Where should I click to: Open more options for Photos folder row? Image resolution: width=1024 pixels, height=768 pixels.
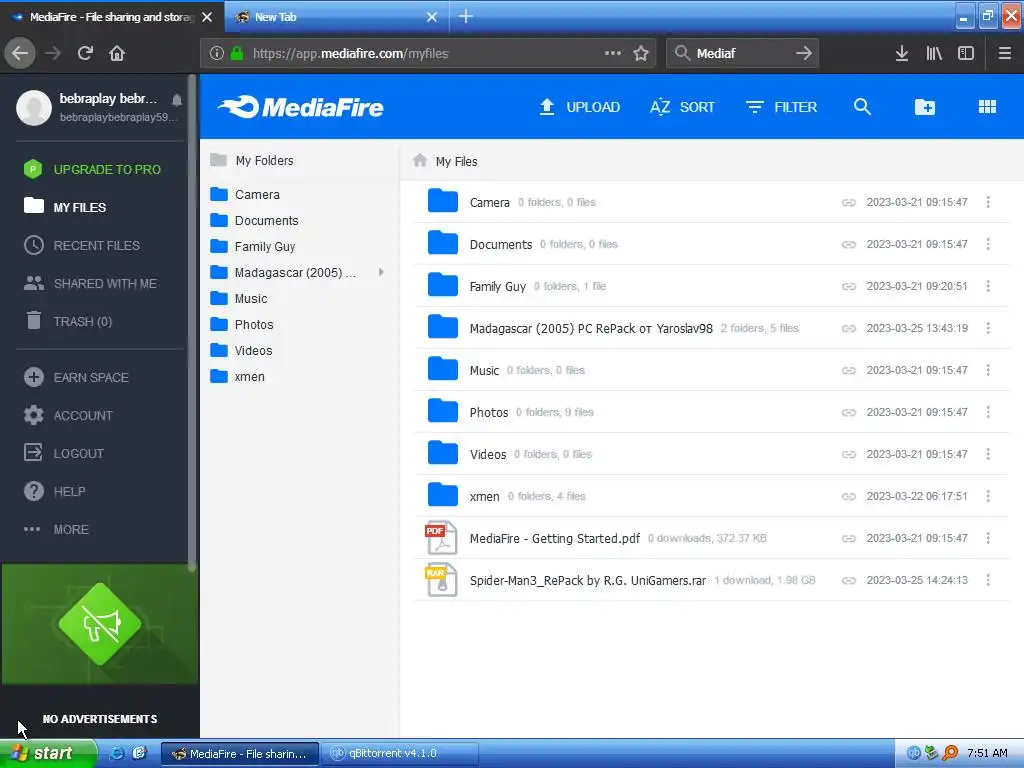[x=988, y=412]
